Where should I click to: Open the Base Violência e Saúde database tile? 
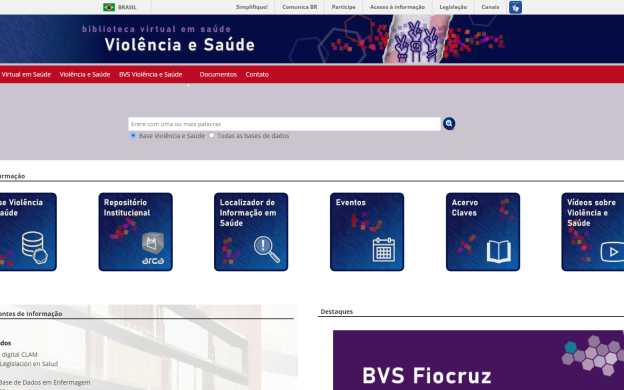(28, 232)
